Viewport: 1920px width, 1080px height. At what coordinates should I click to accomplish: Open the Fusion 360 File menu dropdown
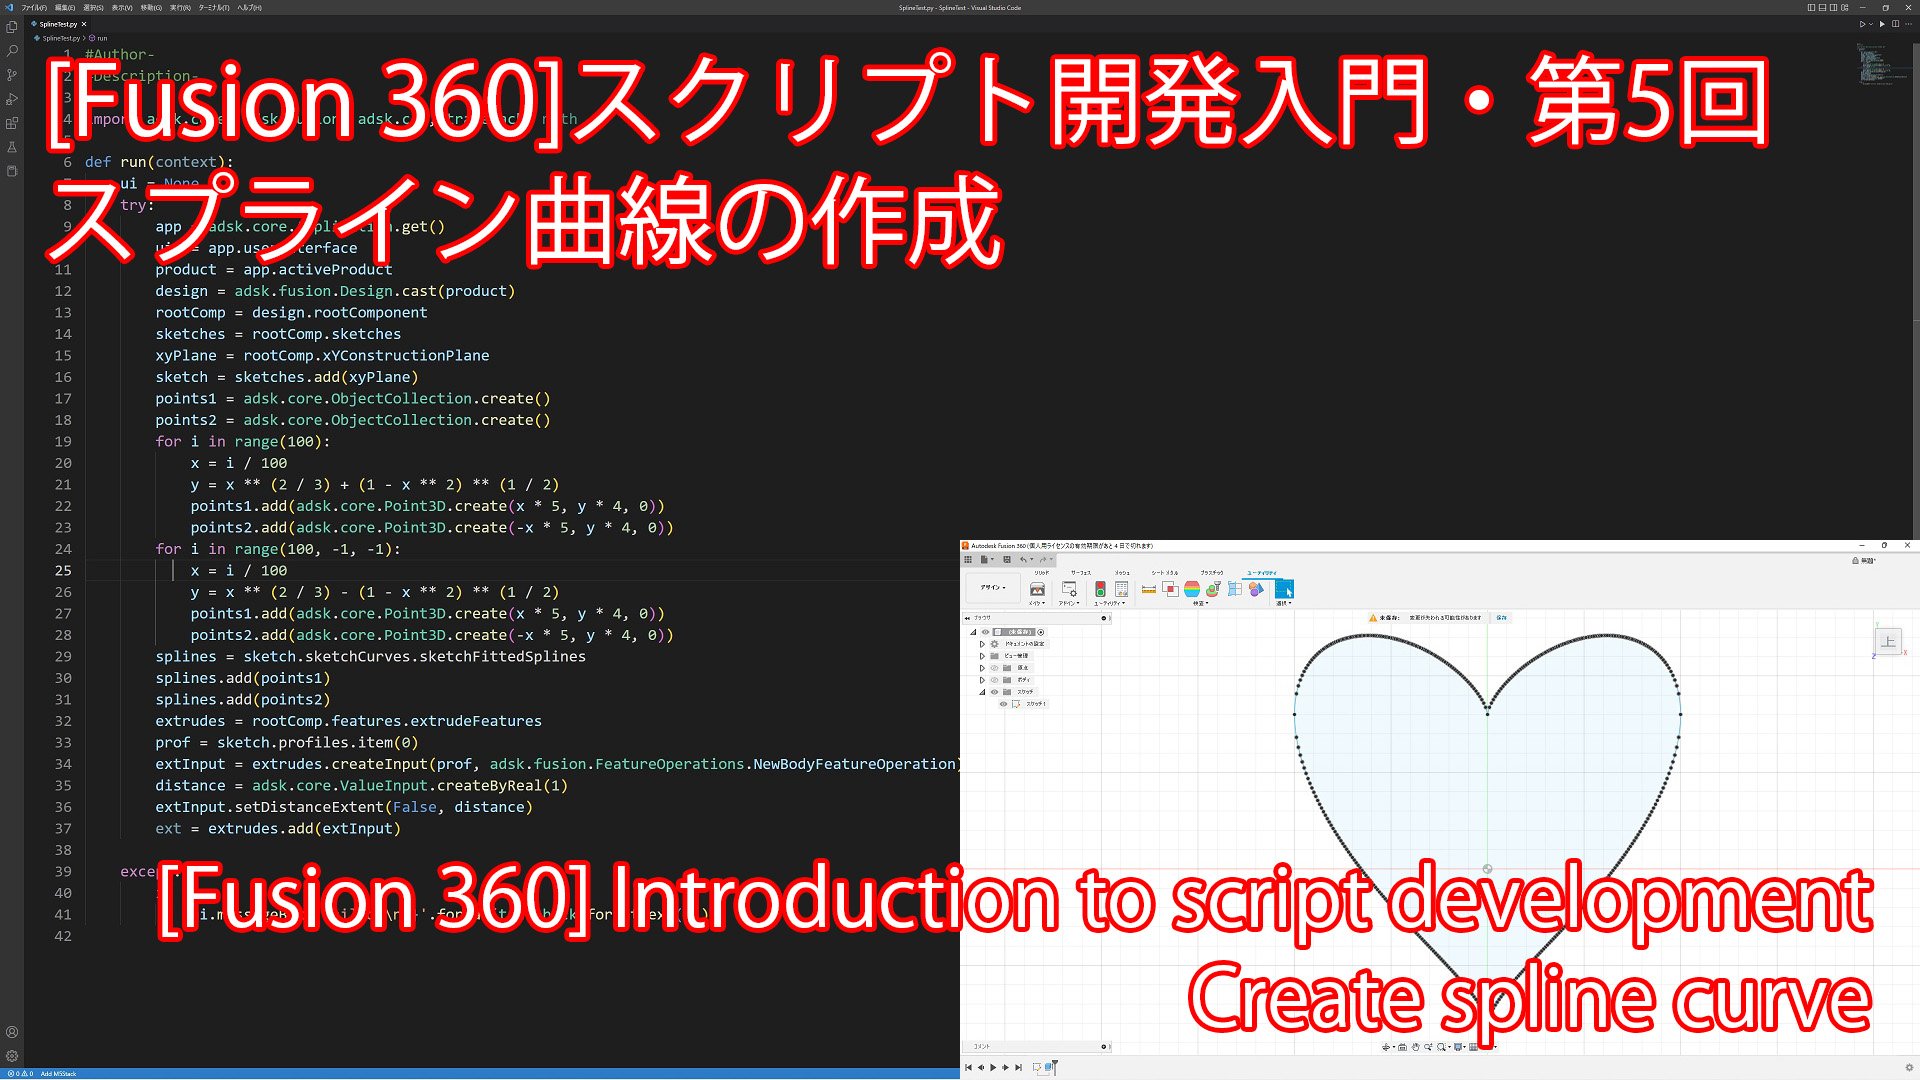click(986, 560)
